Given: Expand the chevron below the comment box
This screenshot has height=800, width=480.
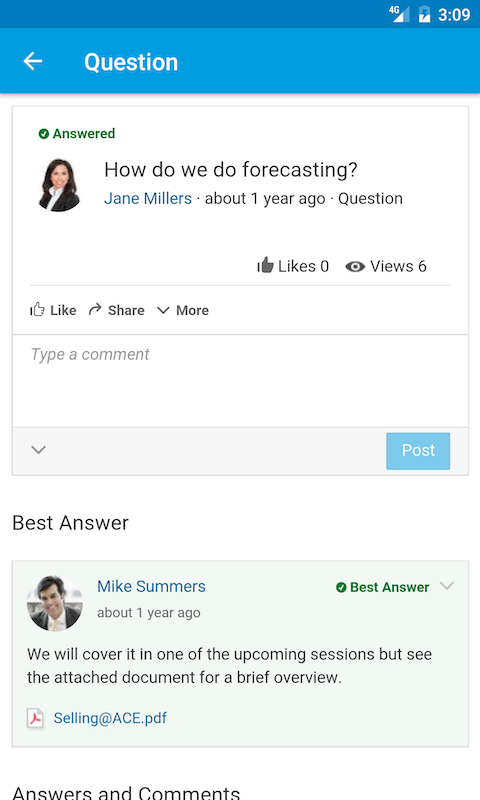Looking at the screenshot, I should (39, 449).
